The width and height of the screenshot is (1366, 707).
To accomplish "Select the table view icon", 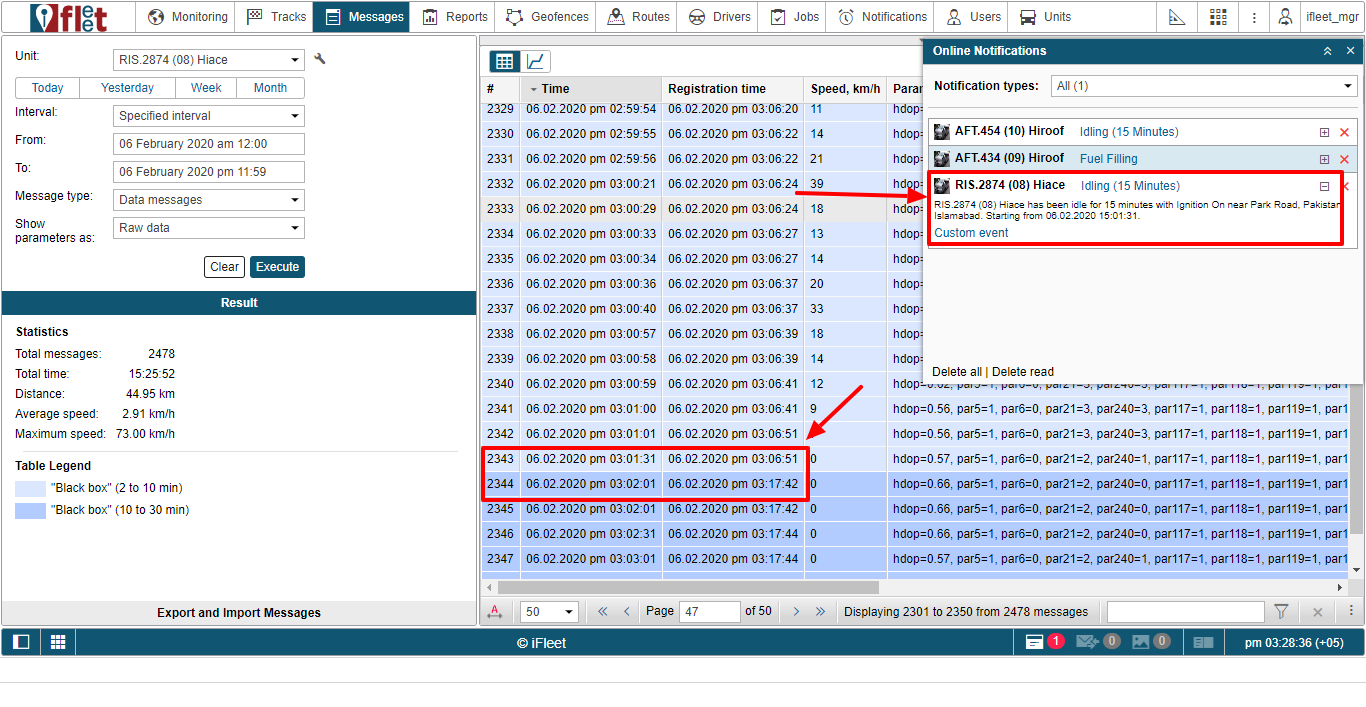I will 504,62.
